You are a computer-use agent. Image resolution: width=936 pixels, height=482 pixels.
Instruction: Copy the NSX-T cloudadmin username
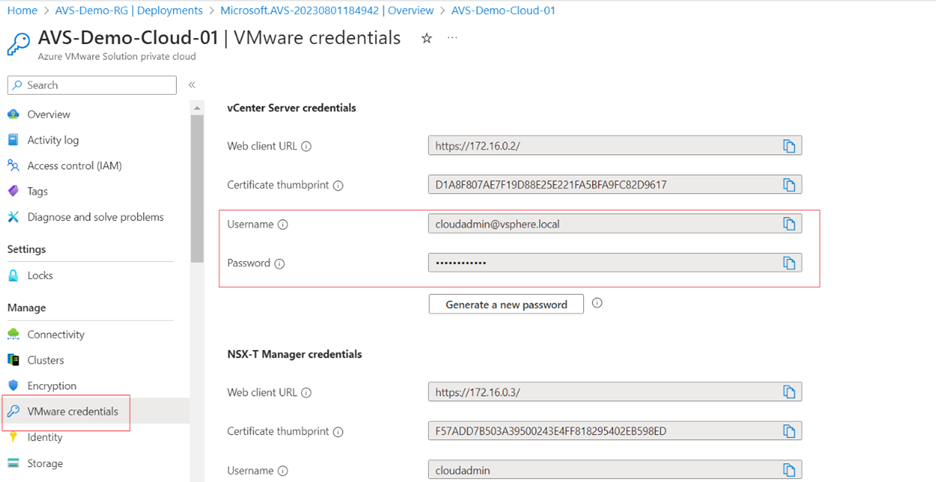(789, 470)
